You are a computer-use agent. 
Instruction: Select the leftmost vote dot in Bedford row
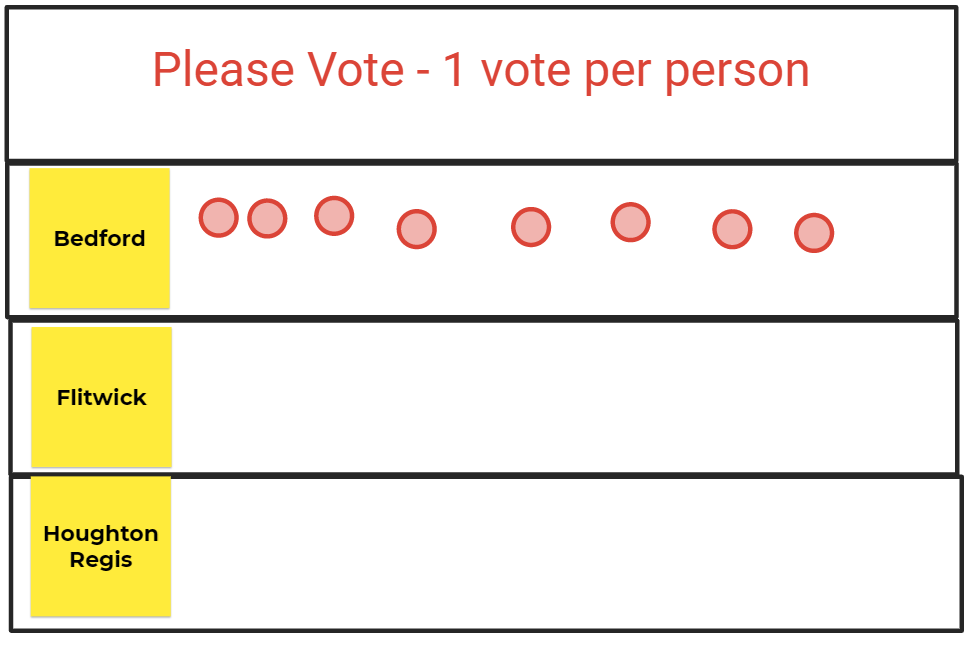click(218, 218)
